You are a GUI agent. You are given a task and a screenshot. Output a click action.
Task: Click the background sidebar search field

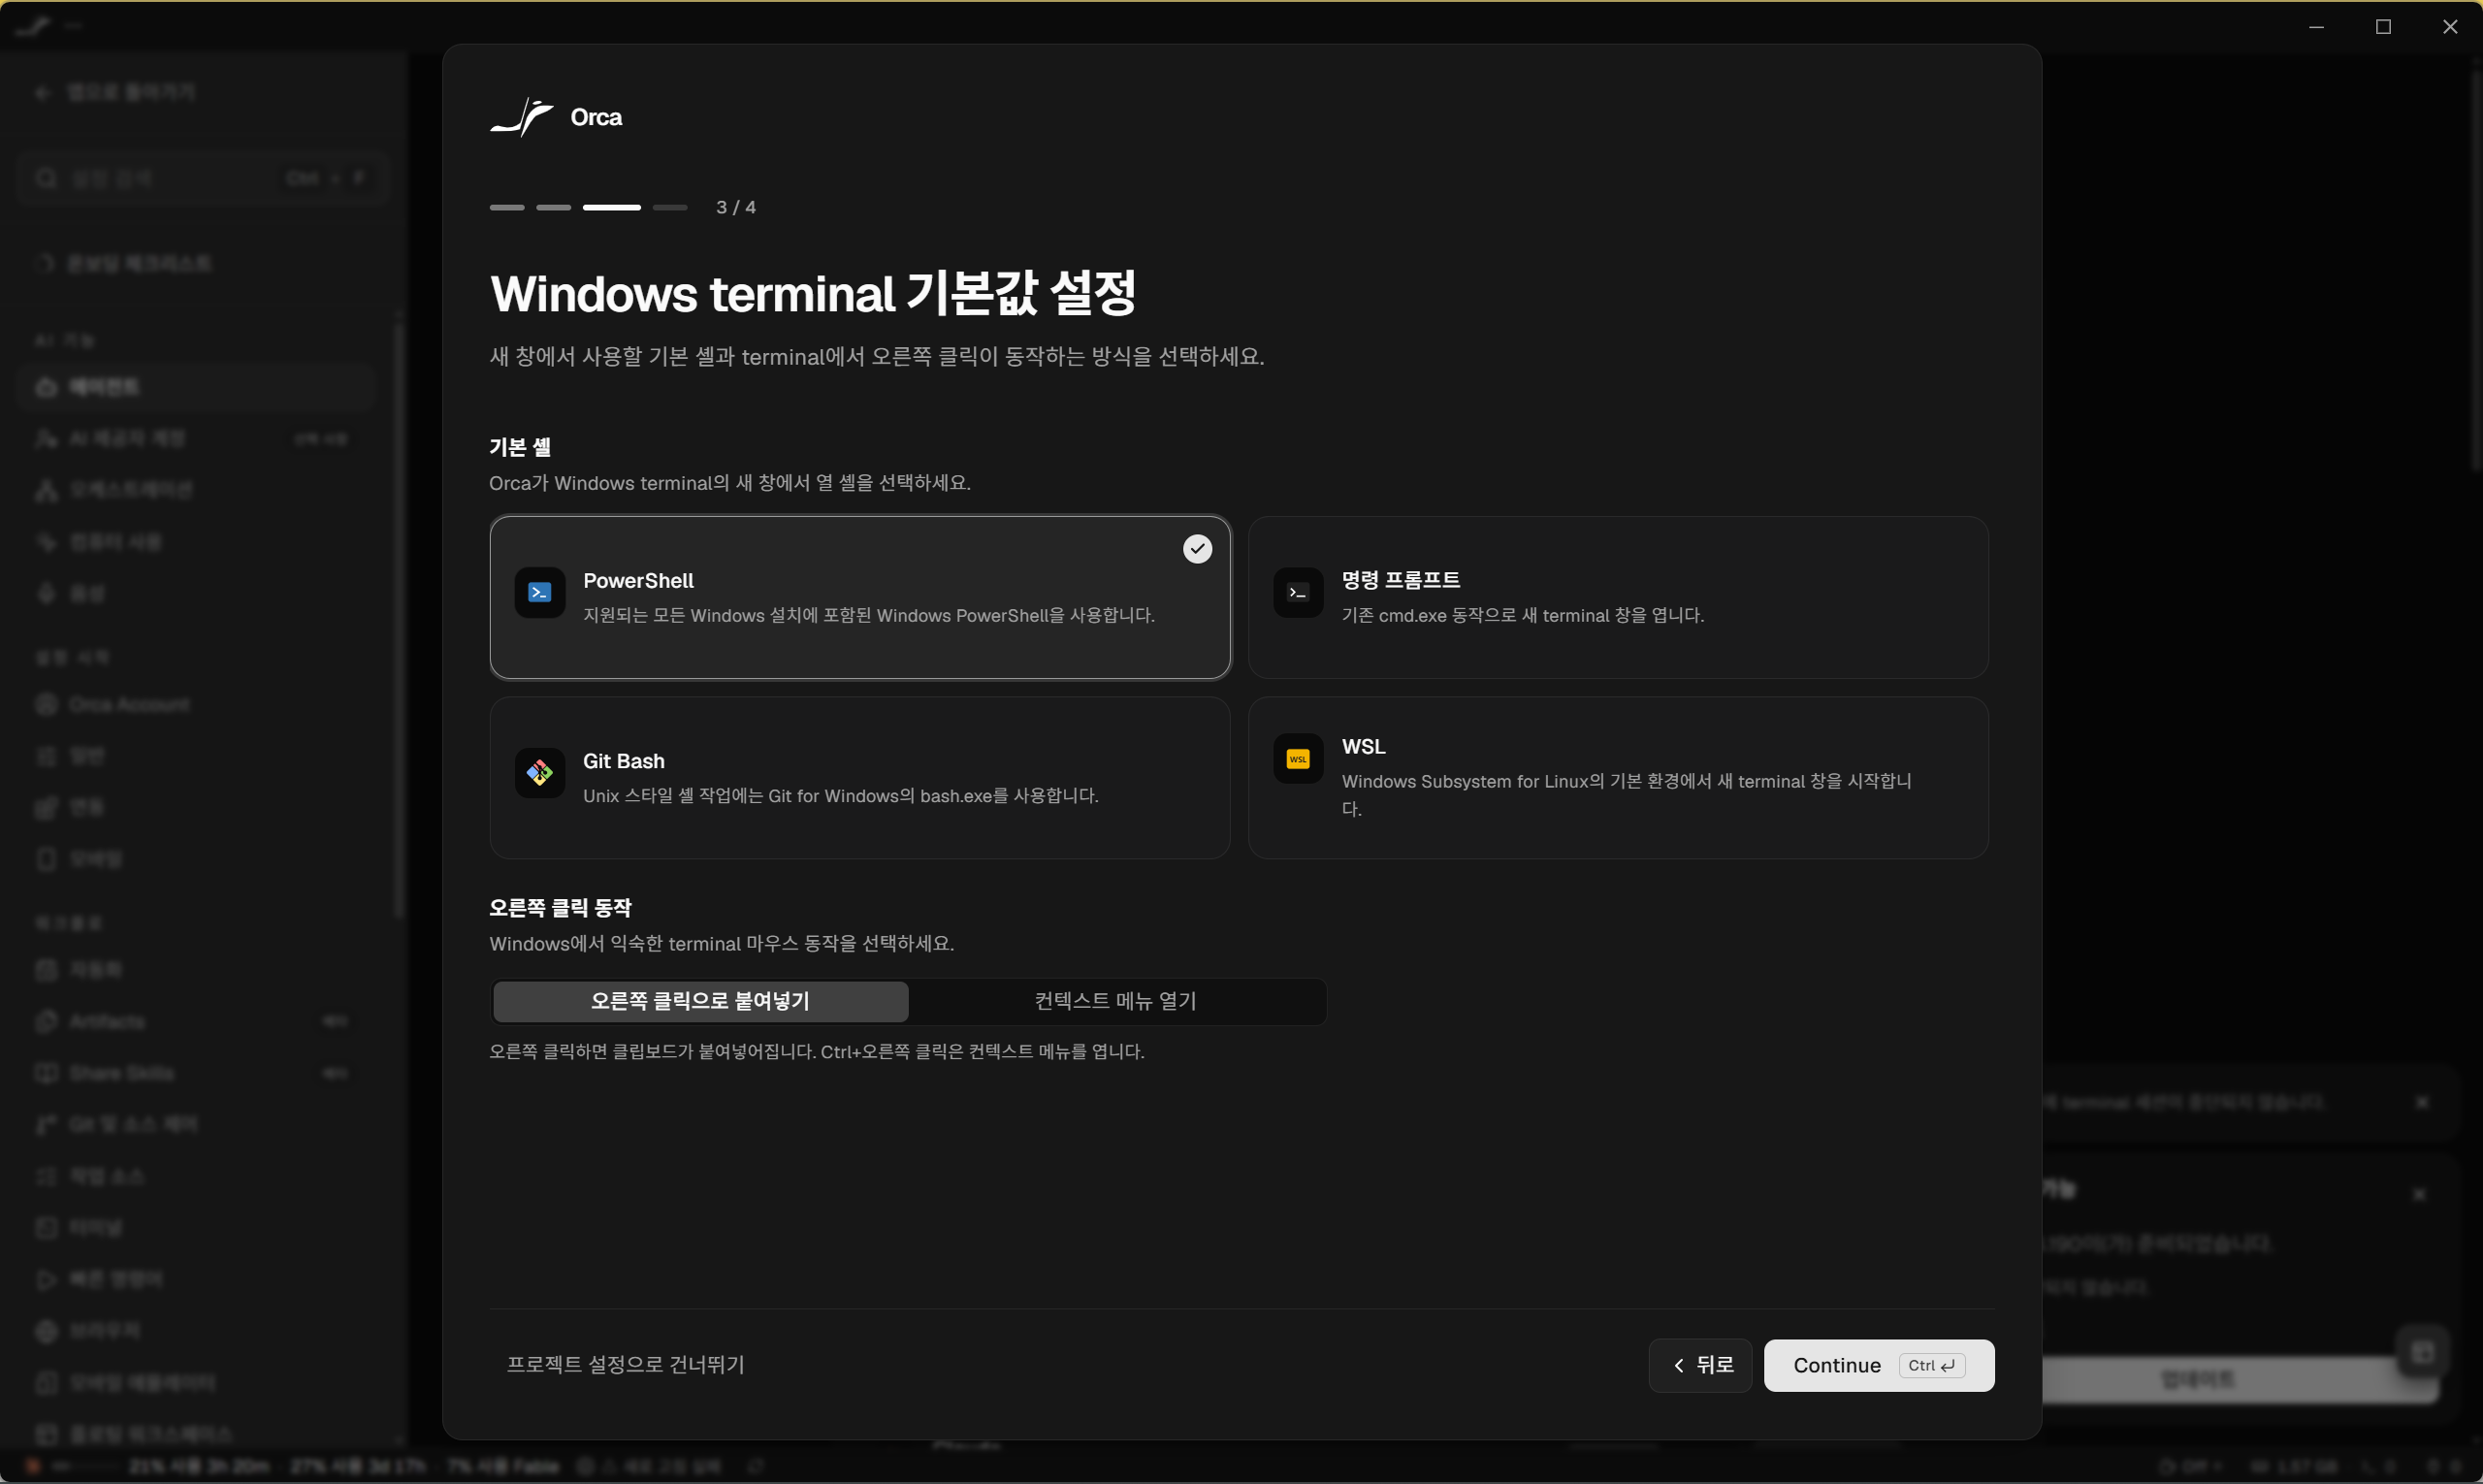pyautogui.click(x=203, y=178)
